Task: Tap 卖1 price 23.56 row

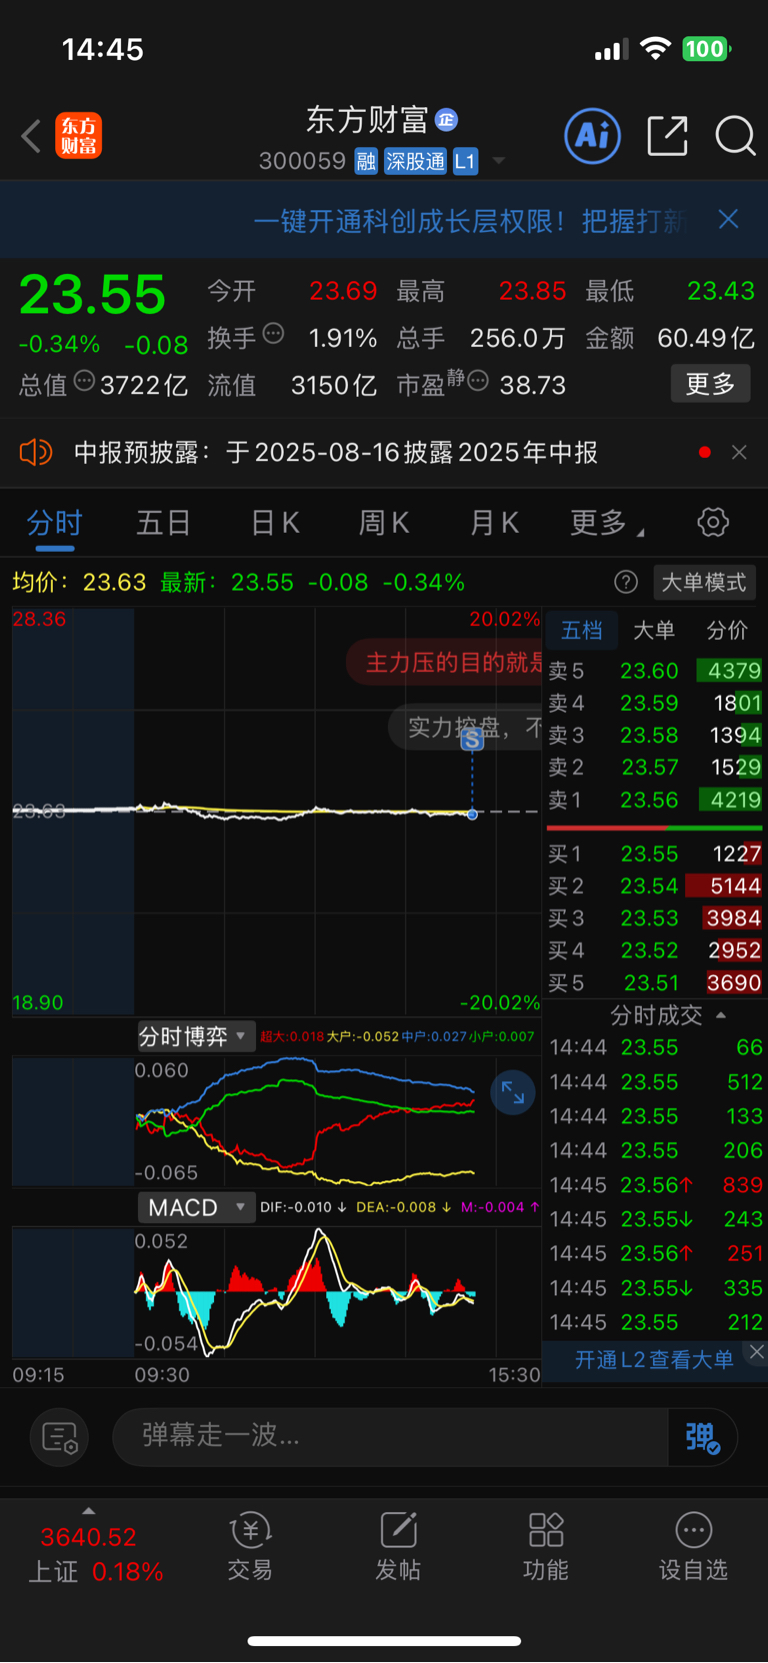Action: pyautogui.click(x=655, y=800)
